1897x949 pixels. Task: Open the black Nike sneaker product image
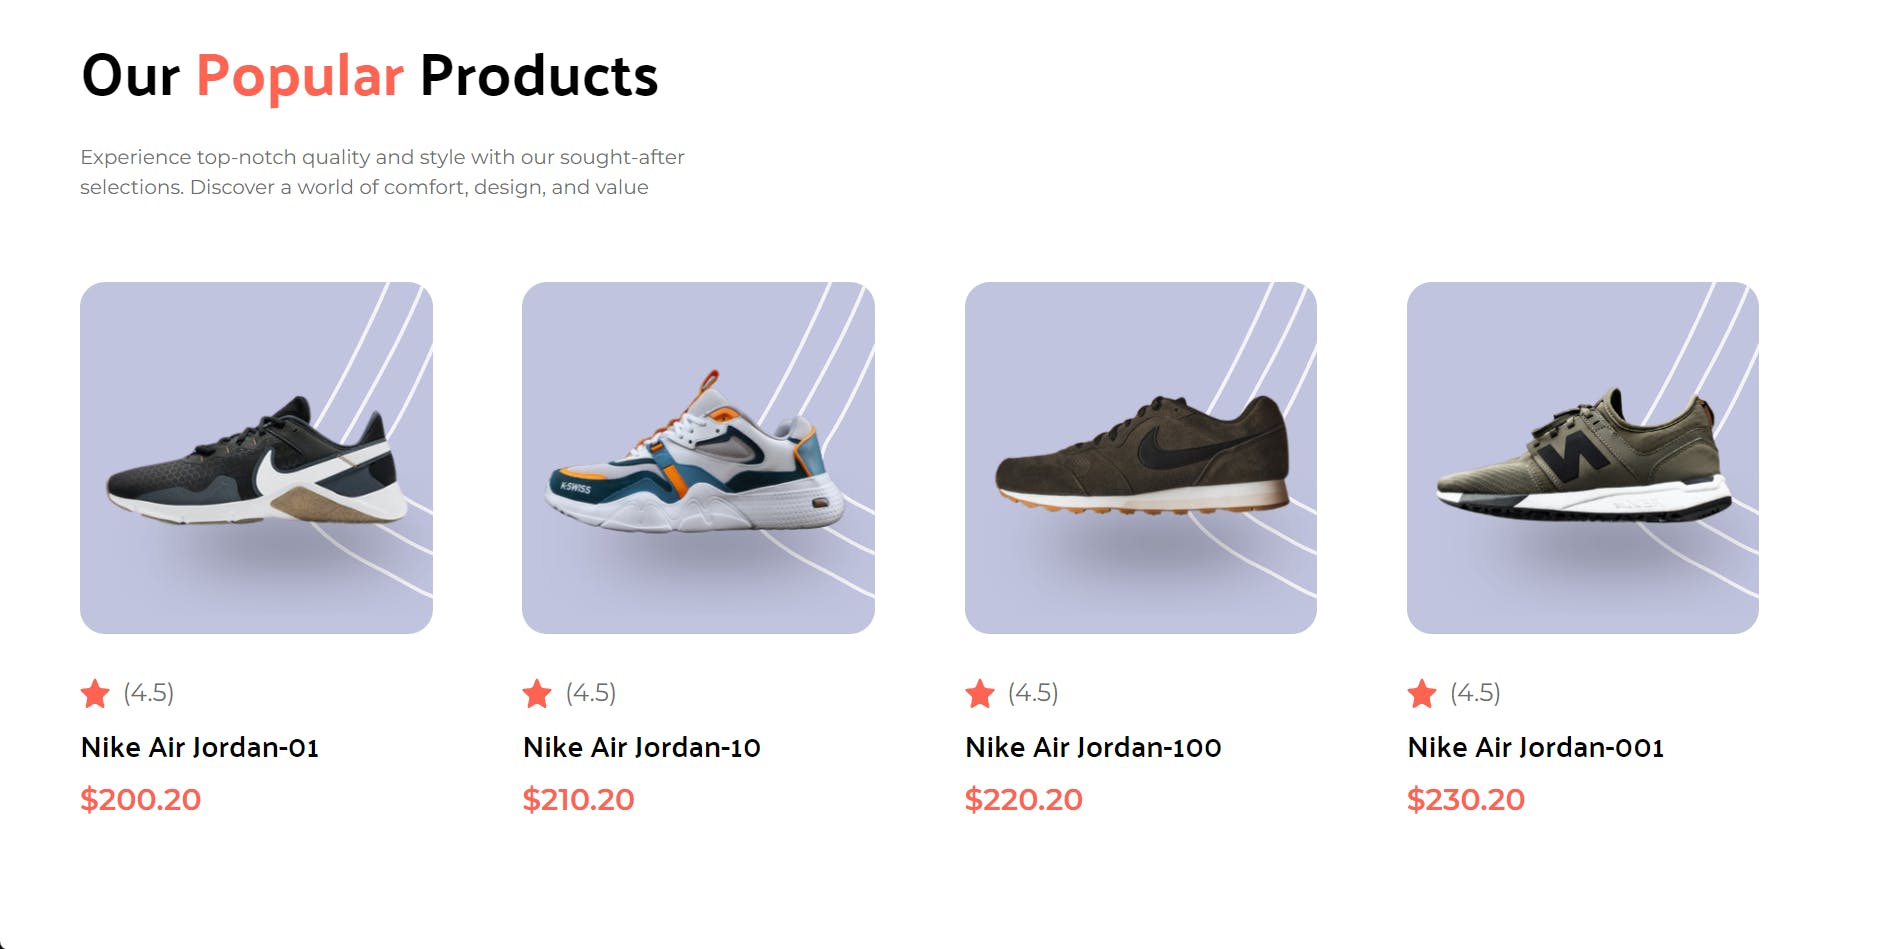(256, 458)
